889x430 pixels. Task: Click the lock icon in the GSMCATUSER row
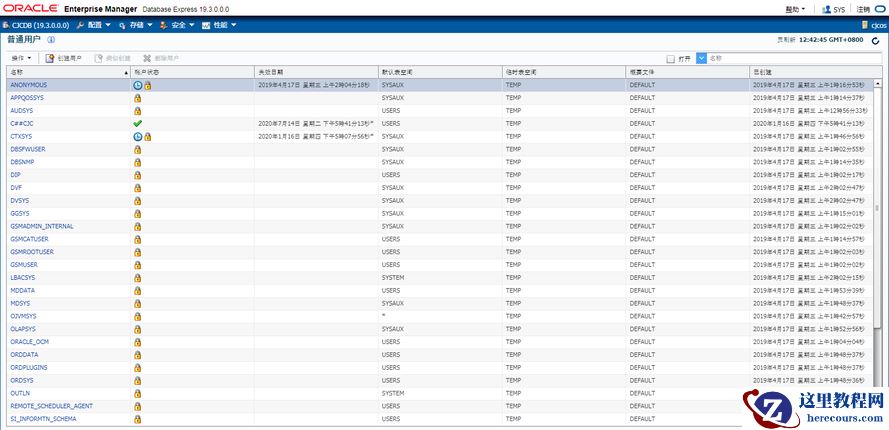[x=137, y=239]
